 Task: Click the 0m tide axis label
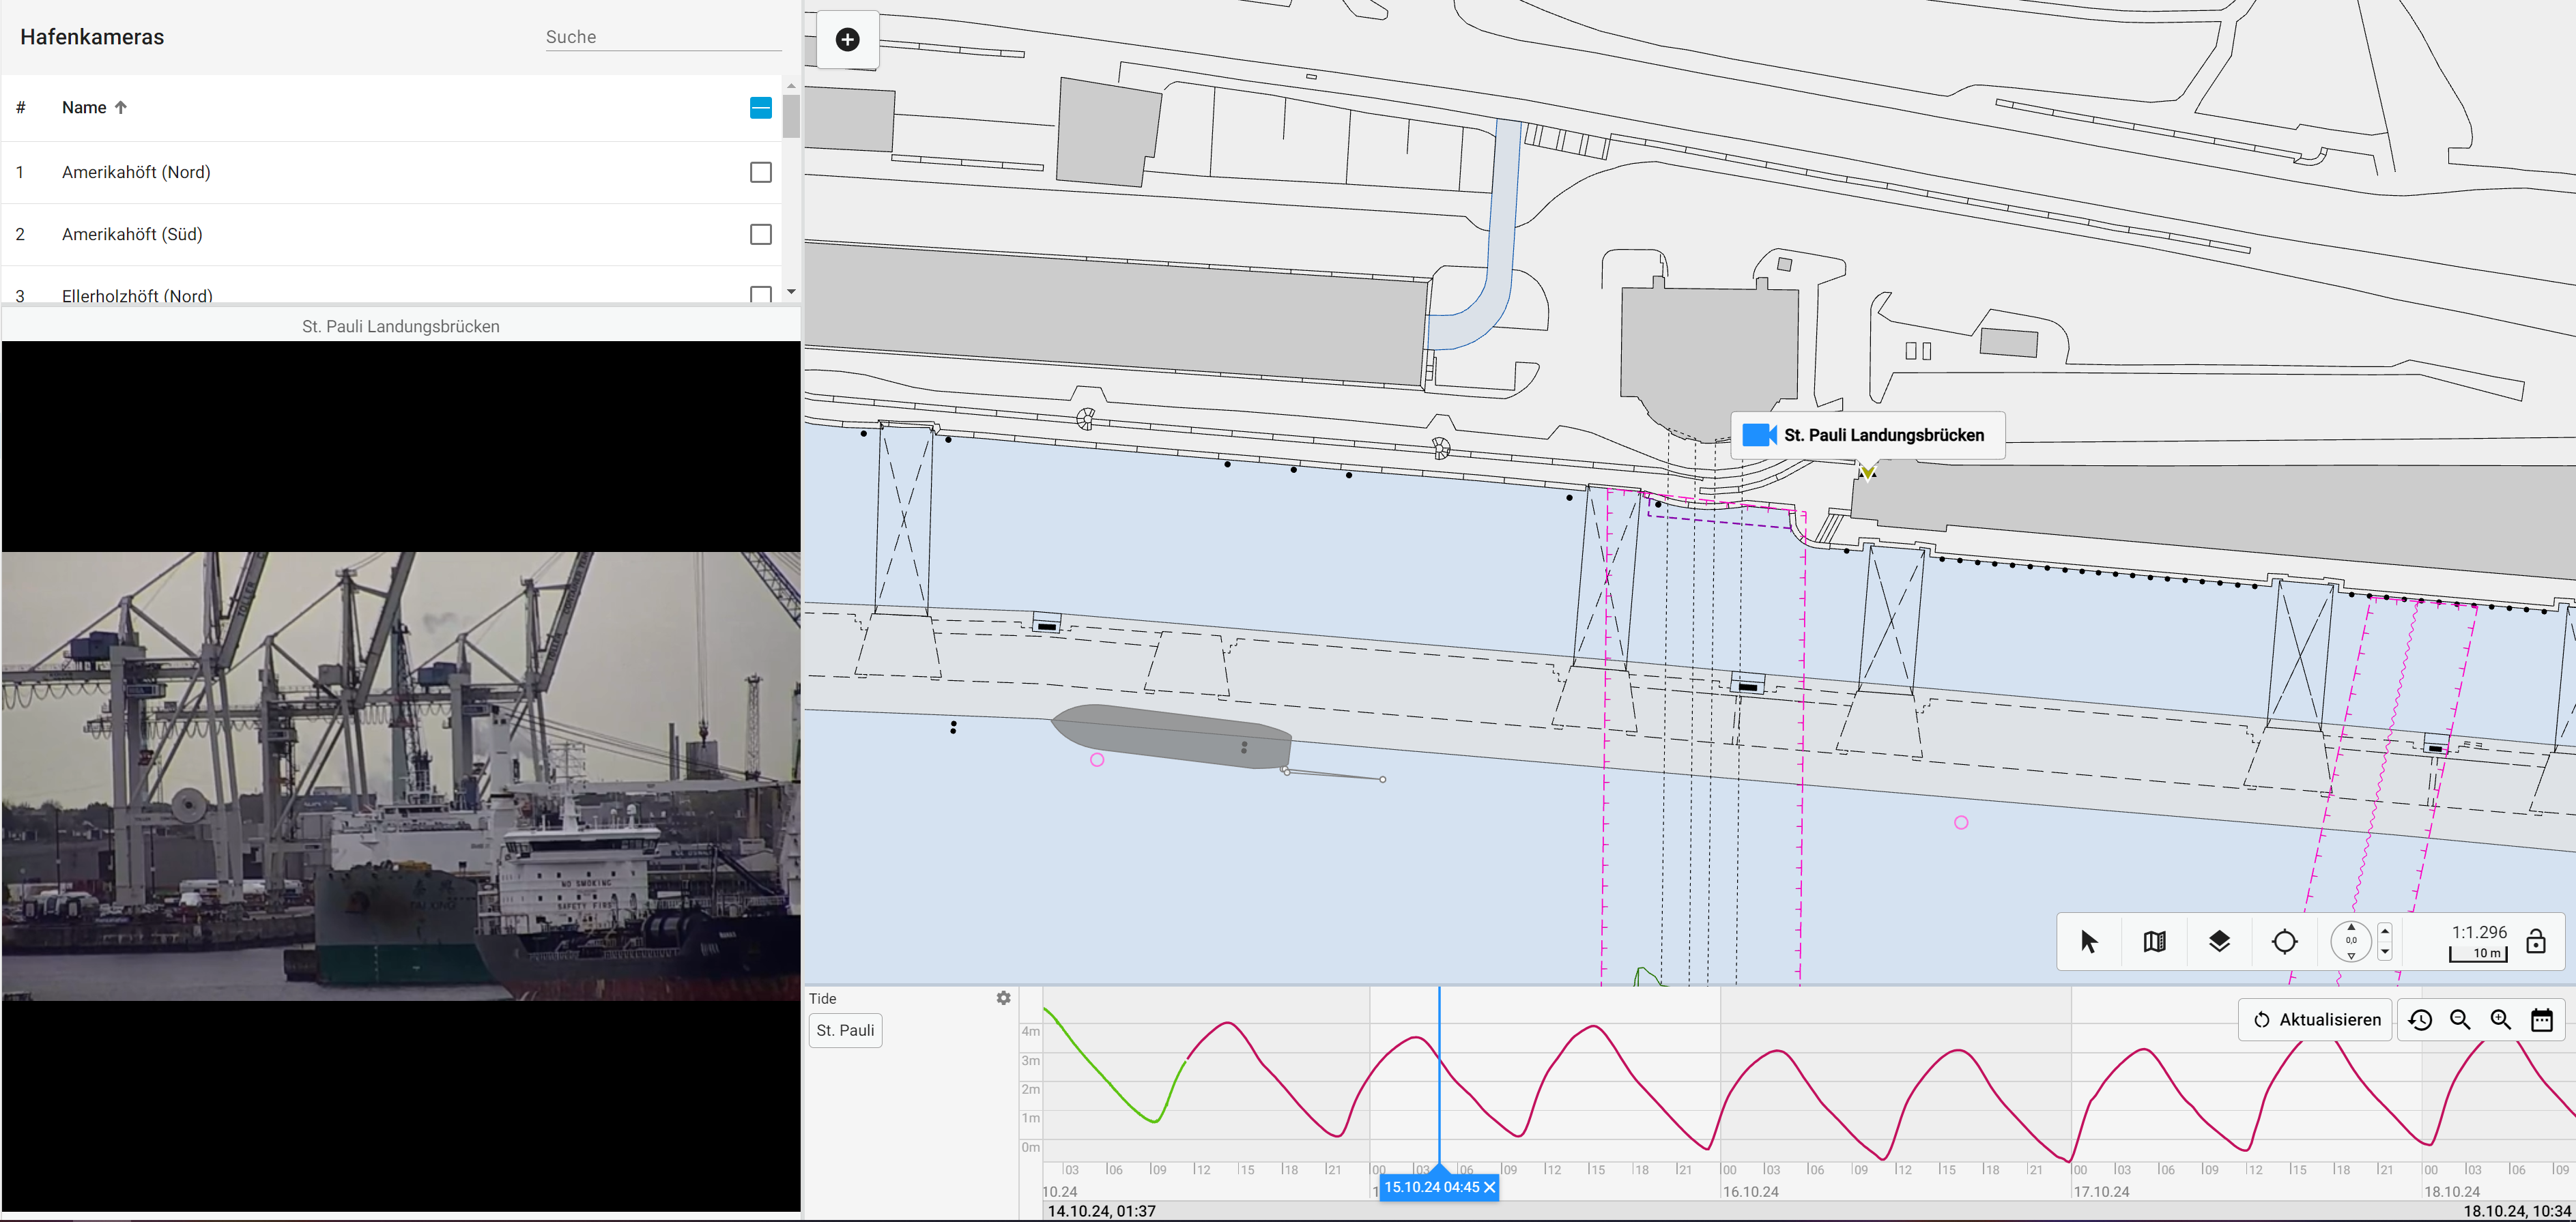[x=1030, y=1147]
